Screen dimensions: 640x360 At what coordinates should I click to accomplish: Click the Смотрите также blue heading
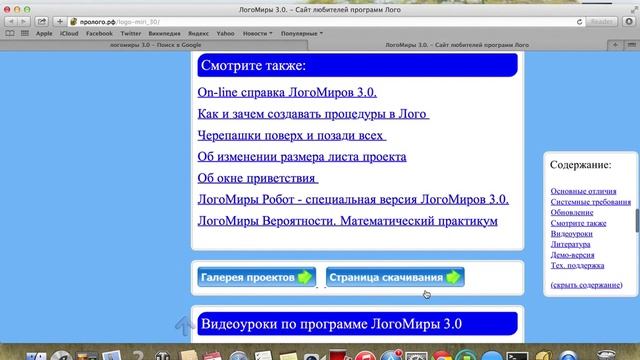[x=358, y=65]
